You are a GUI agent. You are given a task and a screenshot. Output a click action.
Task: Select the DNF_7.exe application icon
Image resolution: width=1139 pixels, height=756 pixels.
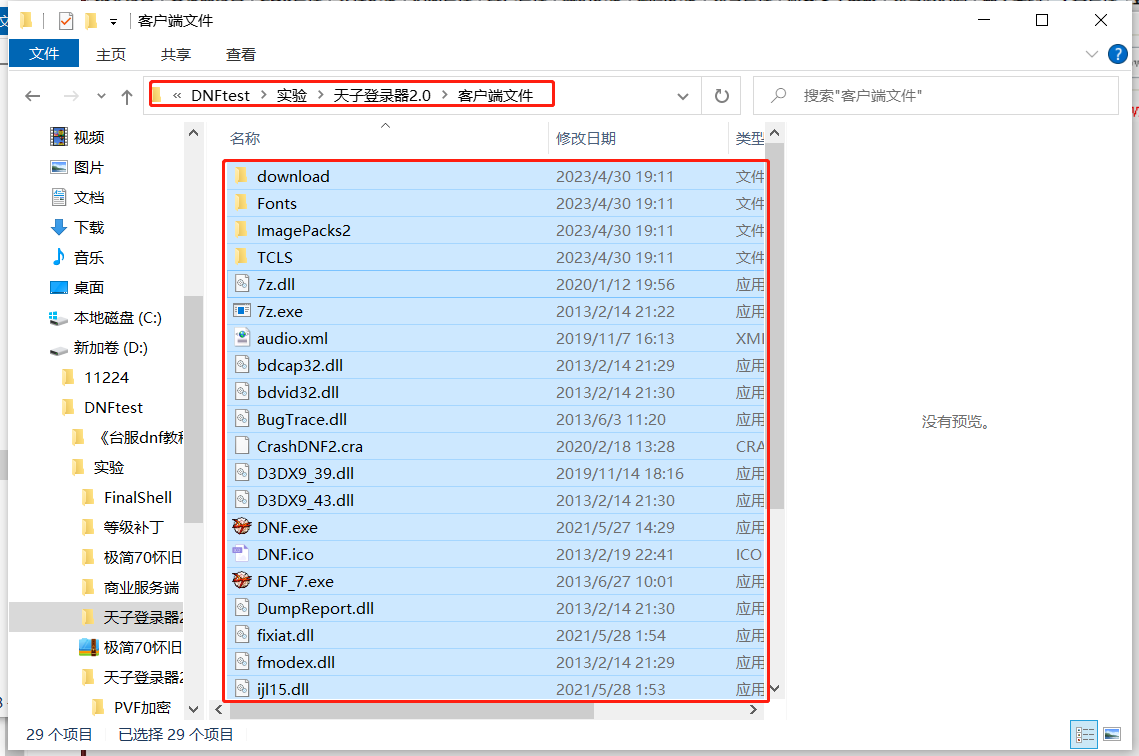tap(242, 580)
